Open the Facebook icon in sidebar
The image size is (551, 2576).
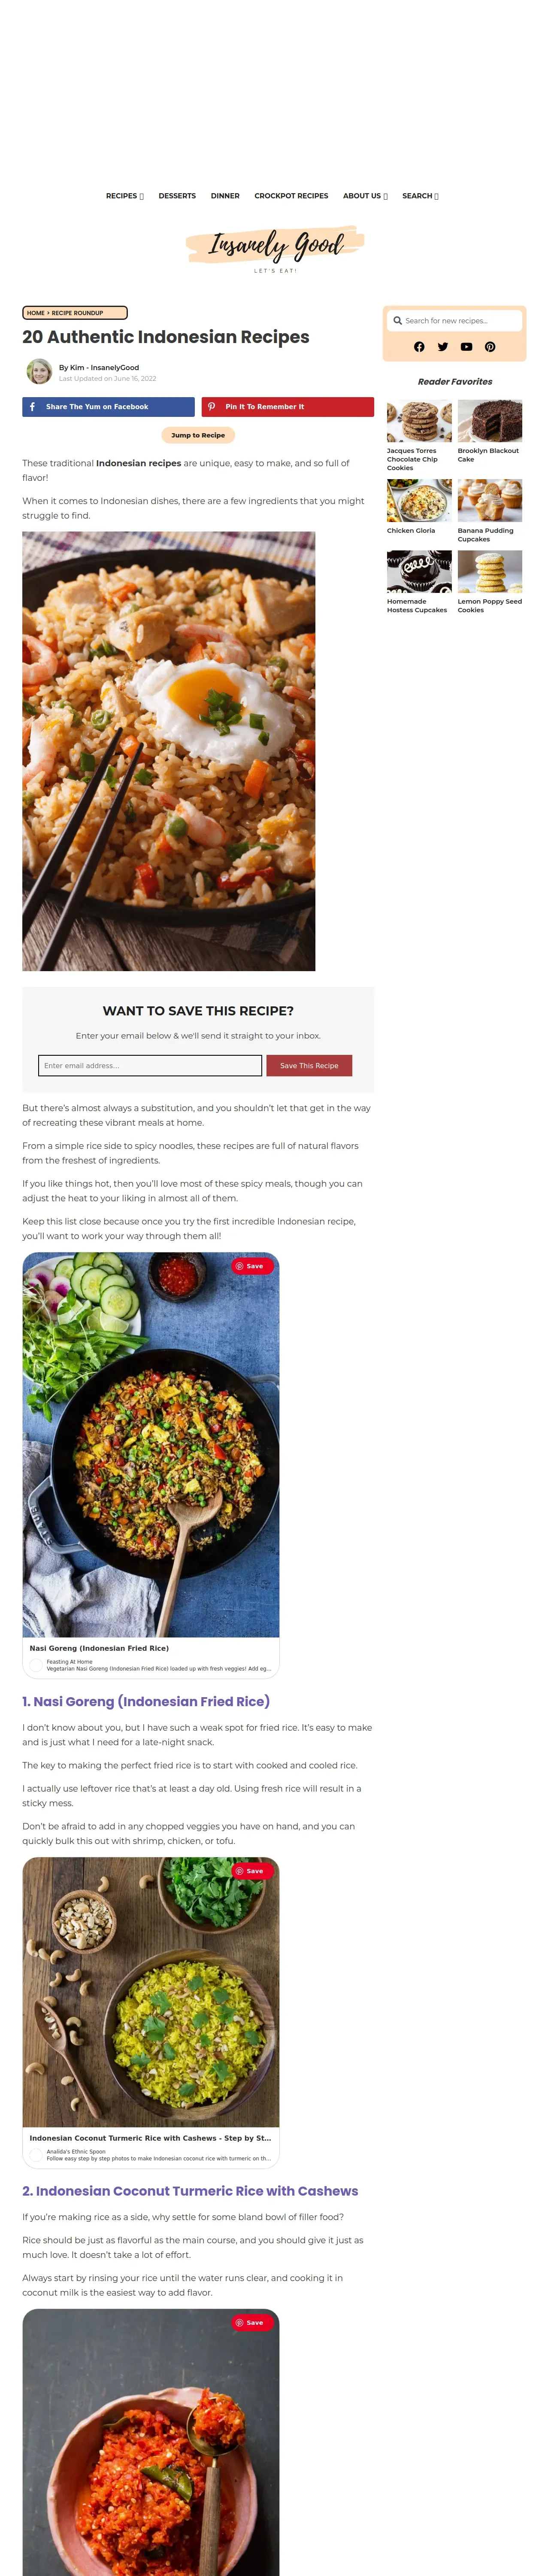(419, 347)
